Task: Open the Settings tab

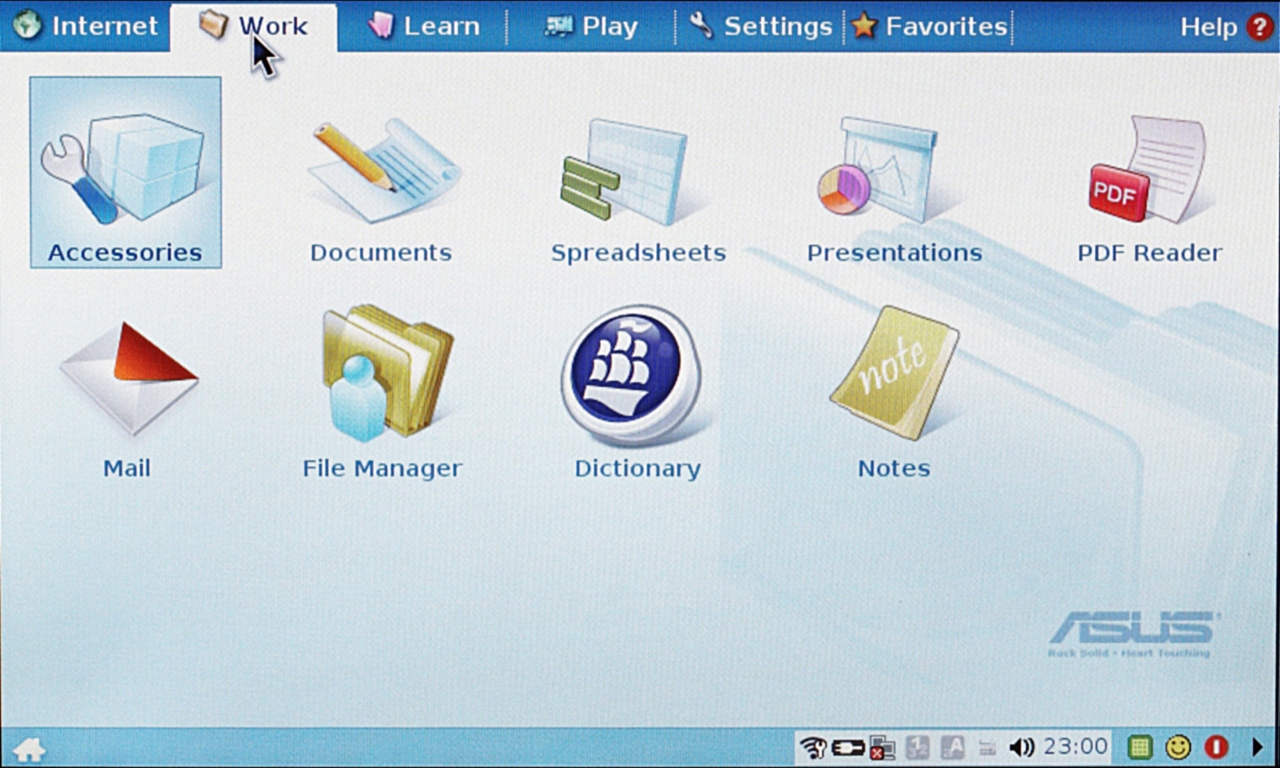Action: point(761,26)
